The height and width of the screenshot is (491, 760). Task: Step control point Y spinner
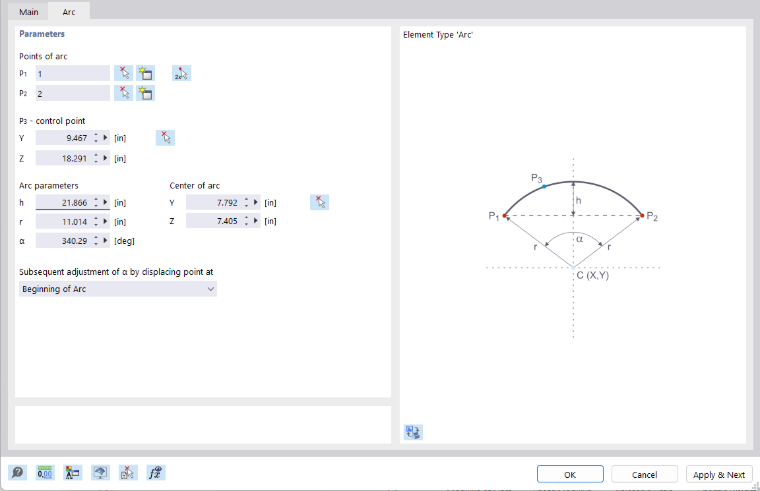96,138
